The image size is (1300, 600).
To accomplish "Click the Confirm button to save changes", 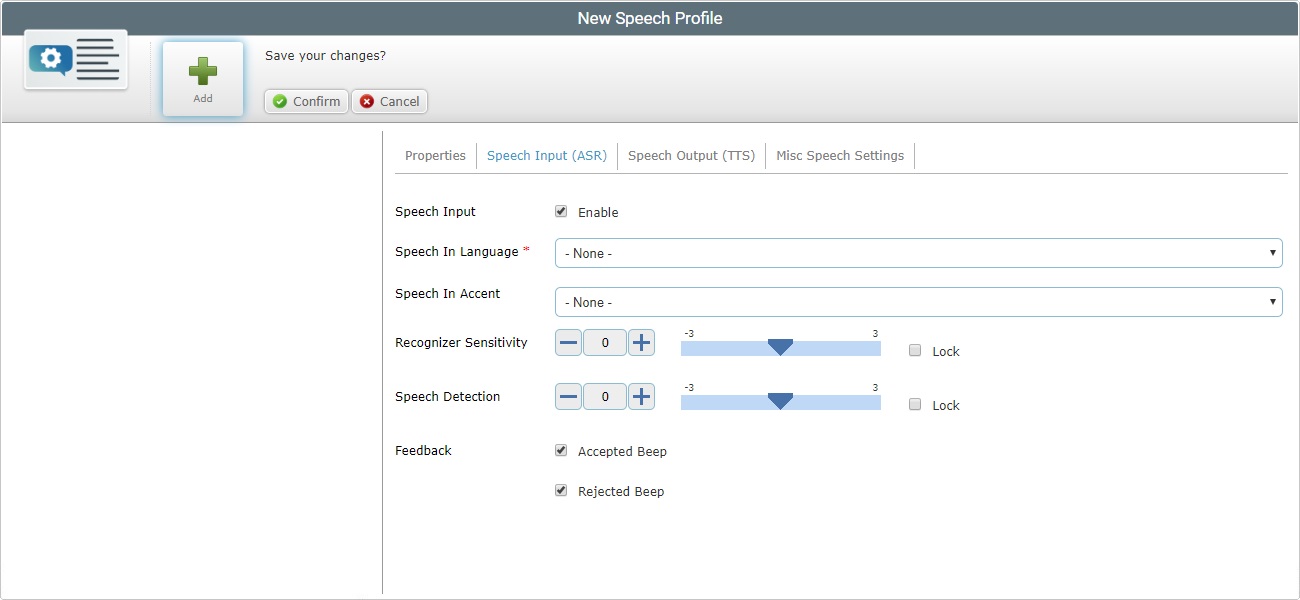I will 305,101.
